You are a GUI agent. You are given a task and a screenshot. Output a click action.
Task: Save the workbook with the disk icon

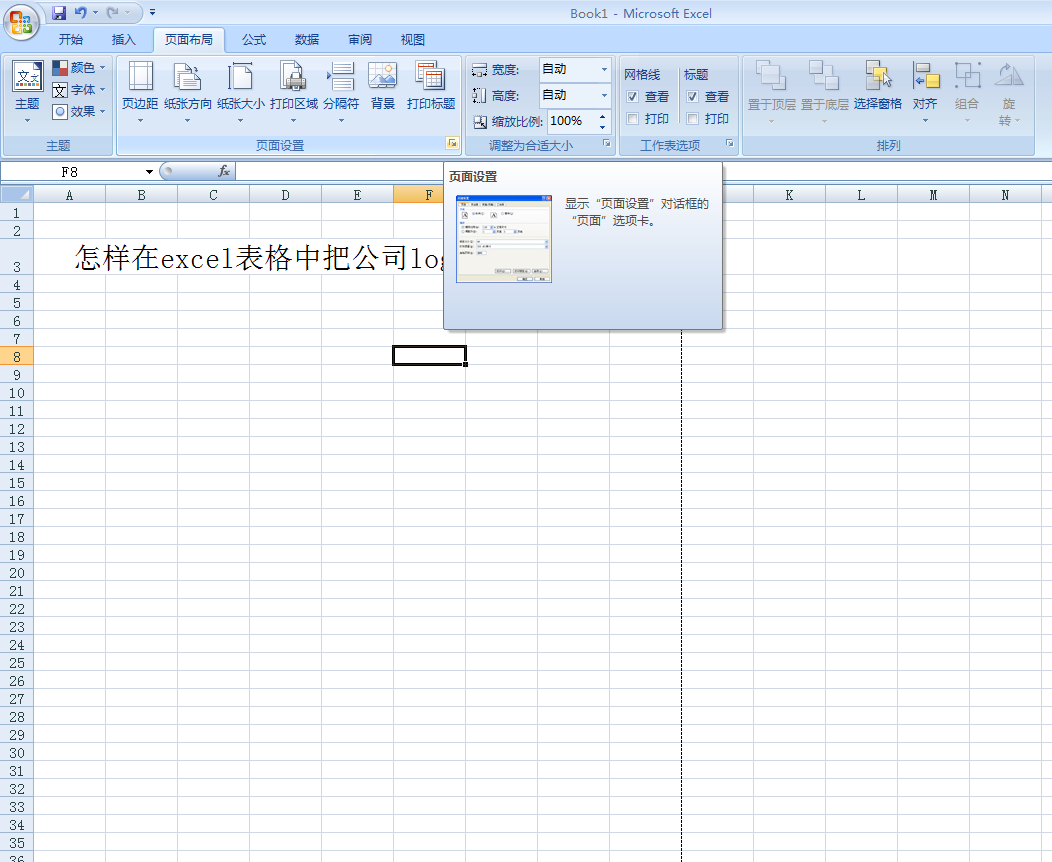[x=59, y=13]
